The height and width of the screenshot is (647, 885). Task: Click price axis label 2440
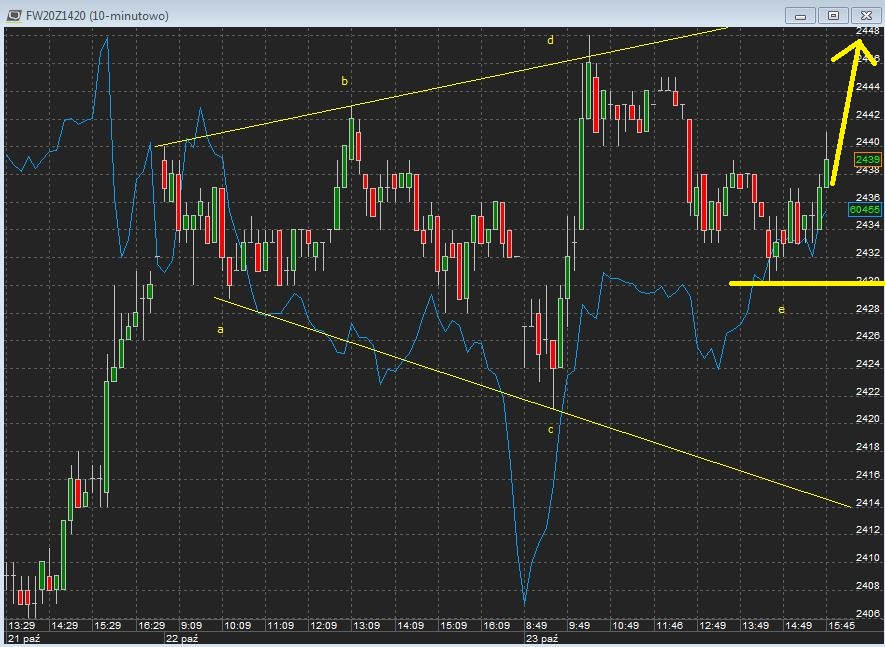pos(868,142)
